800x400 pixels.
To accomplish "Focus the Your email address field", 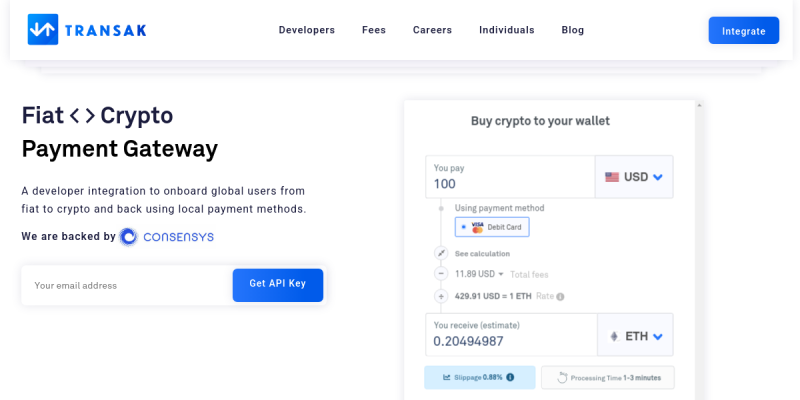I will [126, 285].
